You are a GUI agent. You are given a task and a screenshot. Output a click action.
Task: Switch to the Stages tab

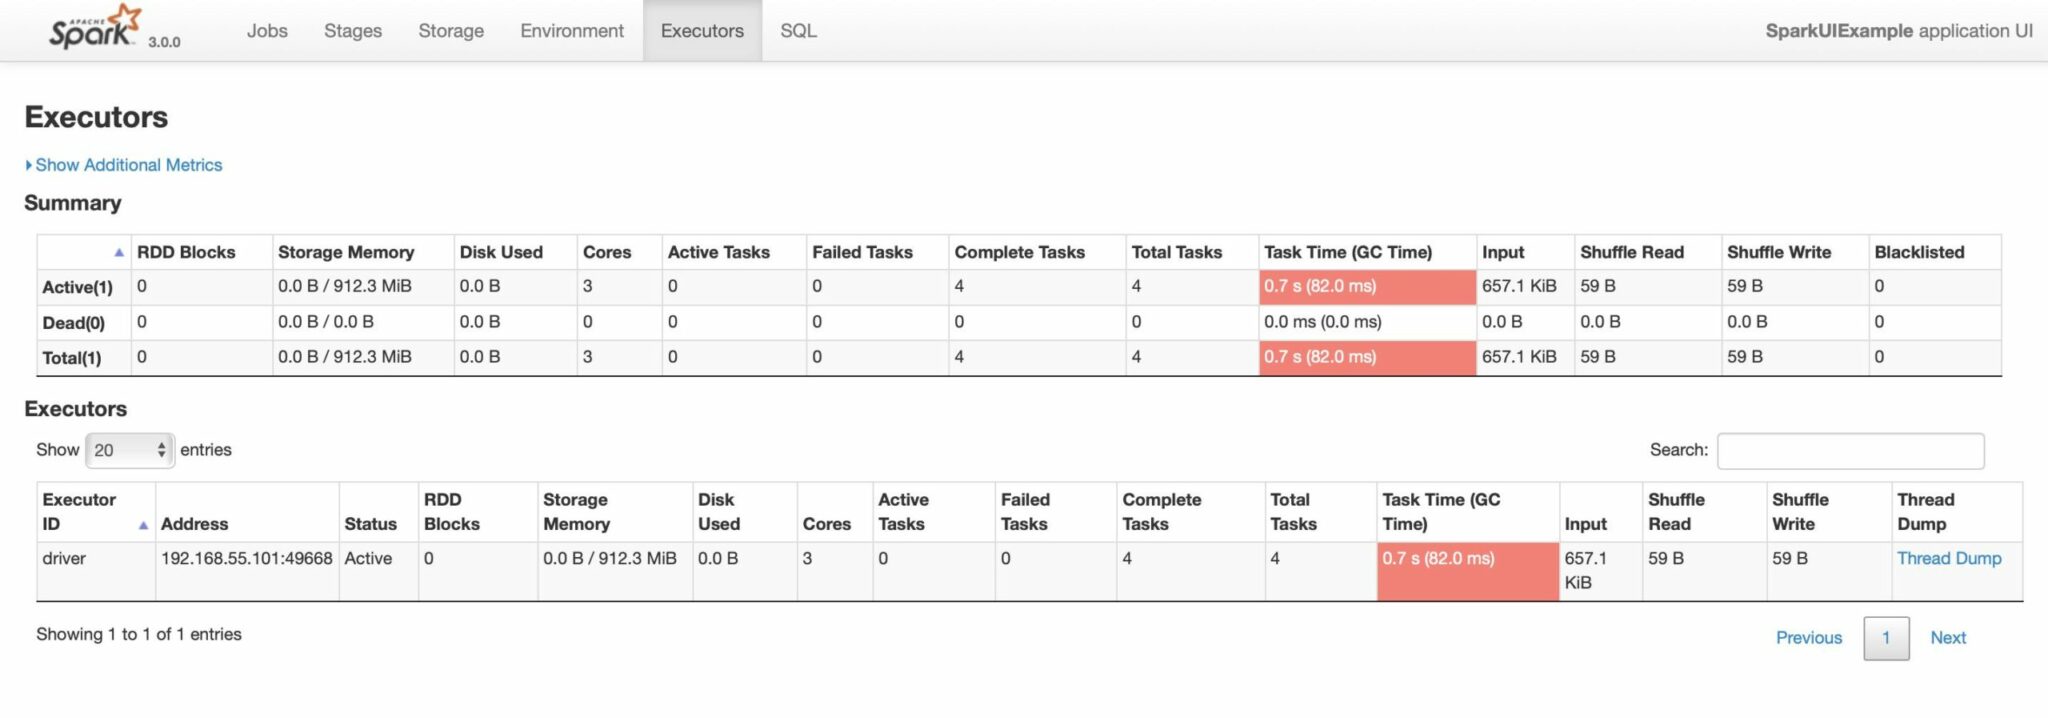353,31
